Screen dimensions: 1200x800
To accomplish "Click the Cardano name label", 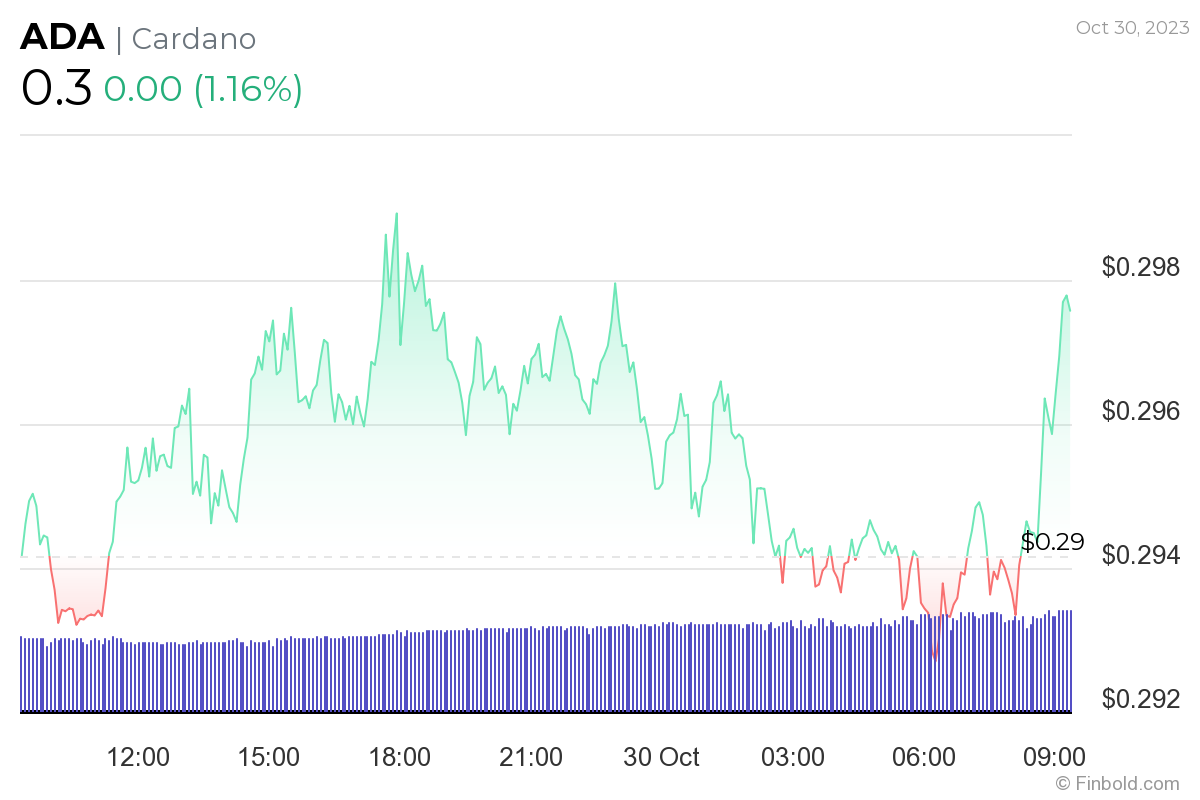I will coord(194,39).
